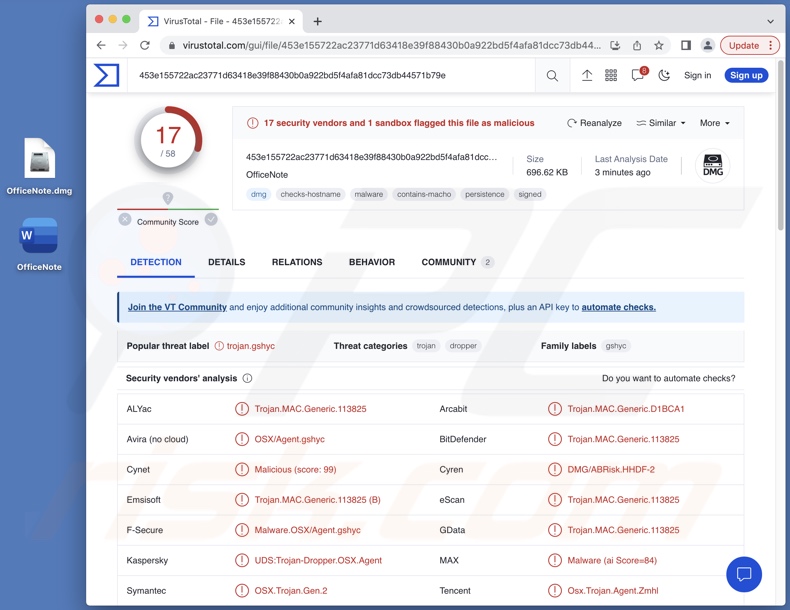Expand the More dropdown
The image size is (790, 610).
point(714,123)
